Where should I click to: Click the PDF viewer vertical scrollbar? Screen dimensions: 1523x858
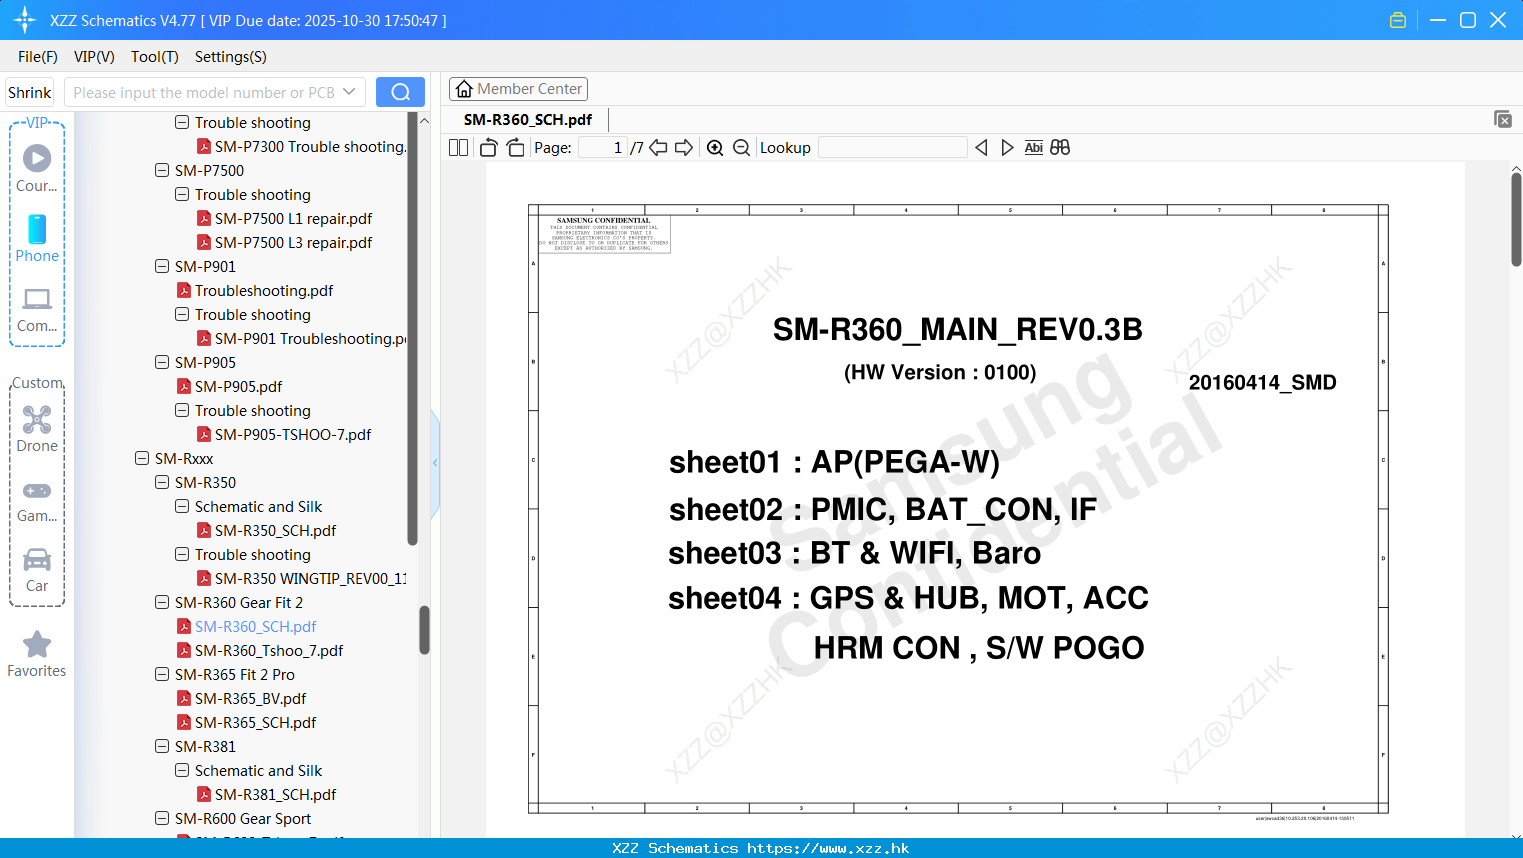click(1516, 219)
